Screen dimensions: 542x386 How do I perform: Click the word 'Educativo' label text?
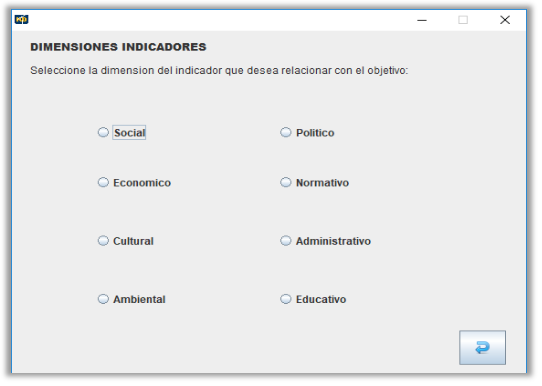point(321,299)
